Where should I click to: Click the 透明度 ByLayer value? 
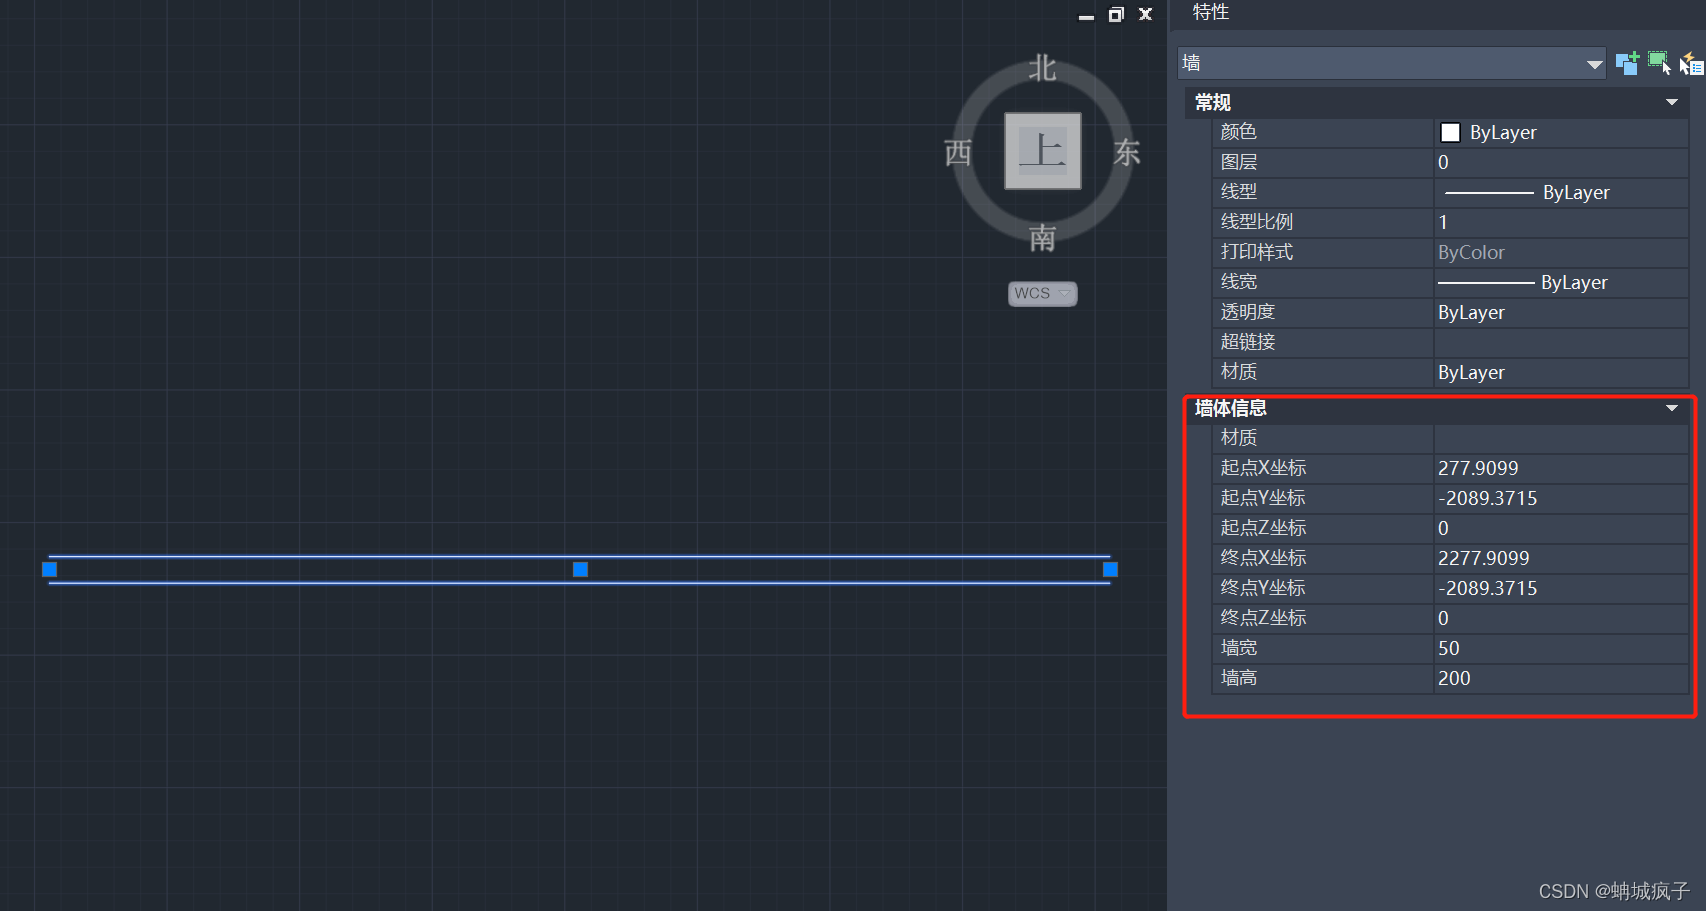pyautogui.click(x=1561, y=312)
